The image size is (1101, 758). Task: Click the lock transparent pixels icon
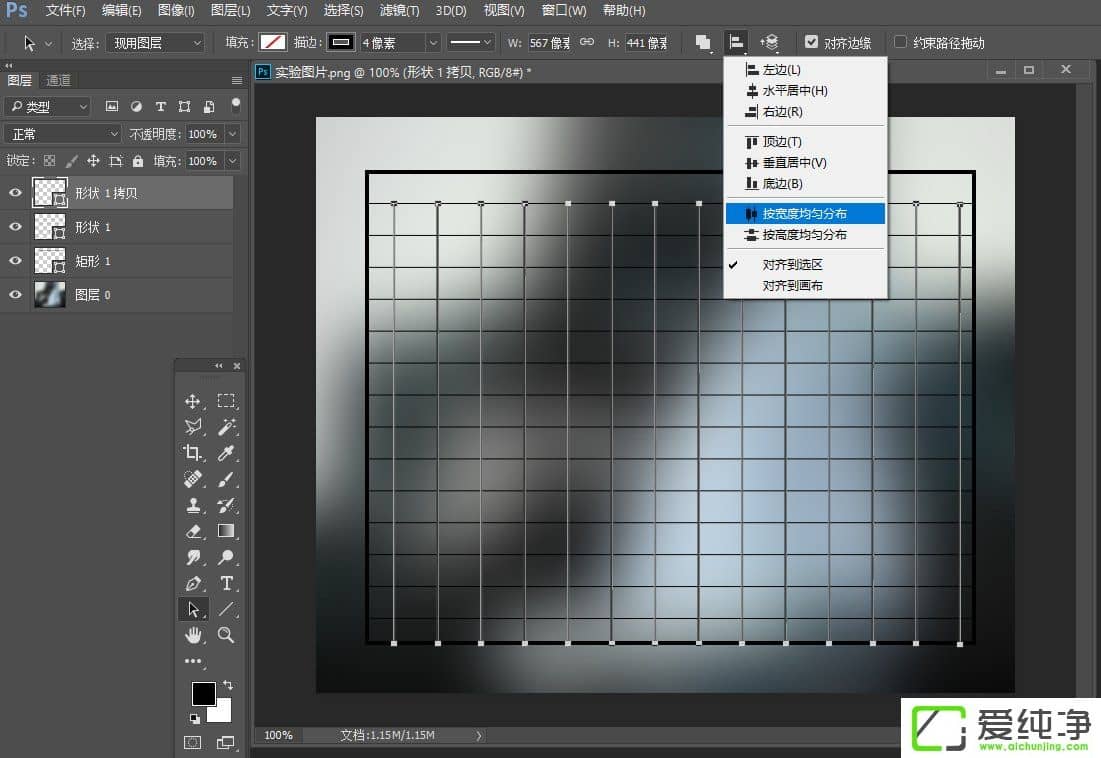click(x=50, y=161)
